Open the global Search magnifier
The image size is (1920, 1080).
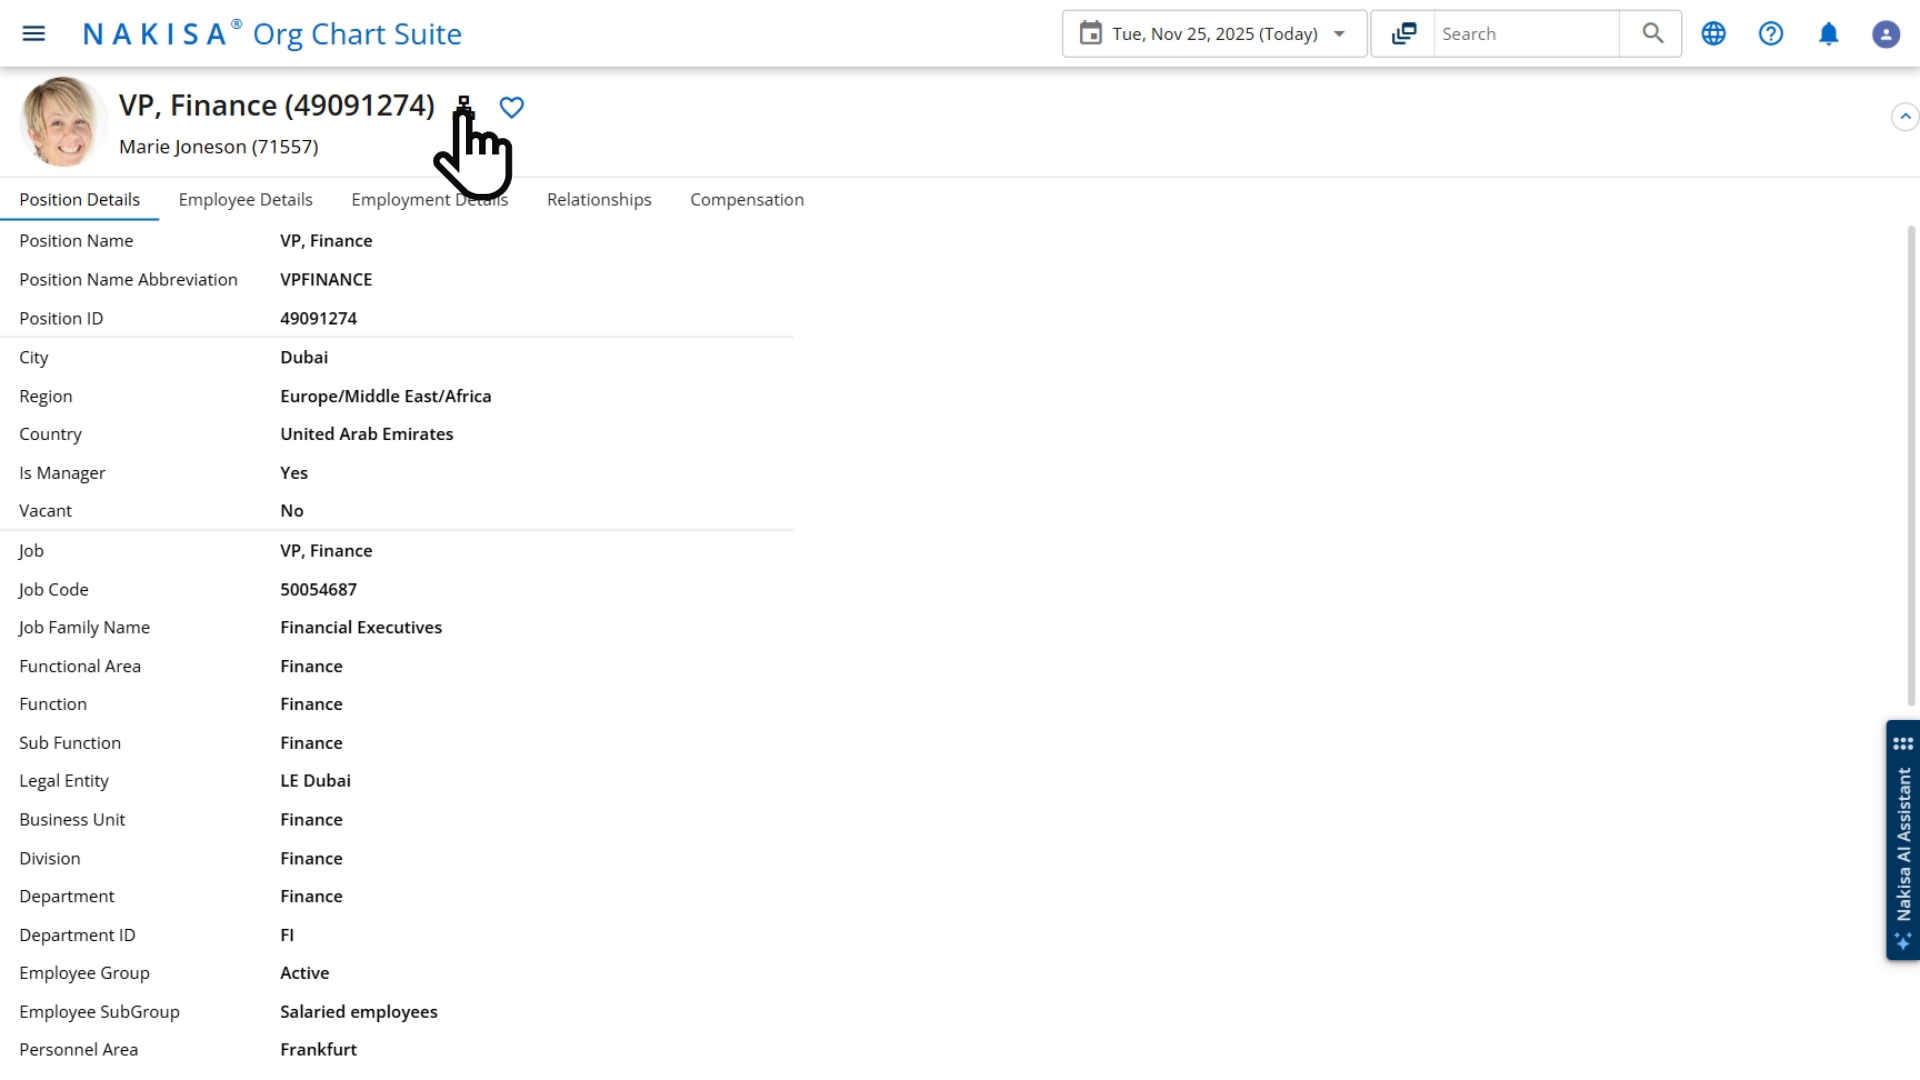click(x=1650, y=33)
